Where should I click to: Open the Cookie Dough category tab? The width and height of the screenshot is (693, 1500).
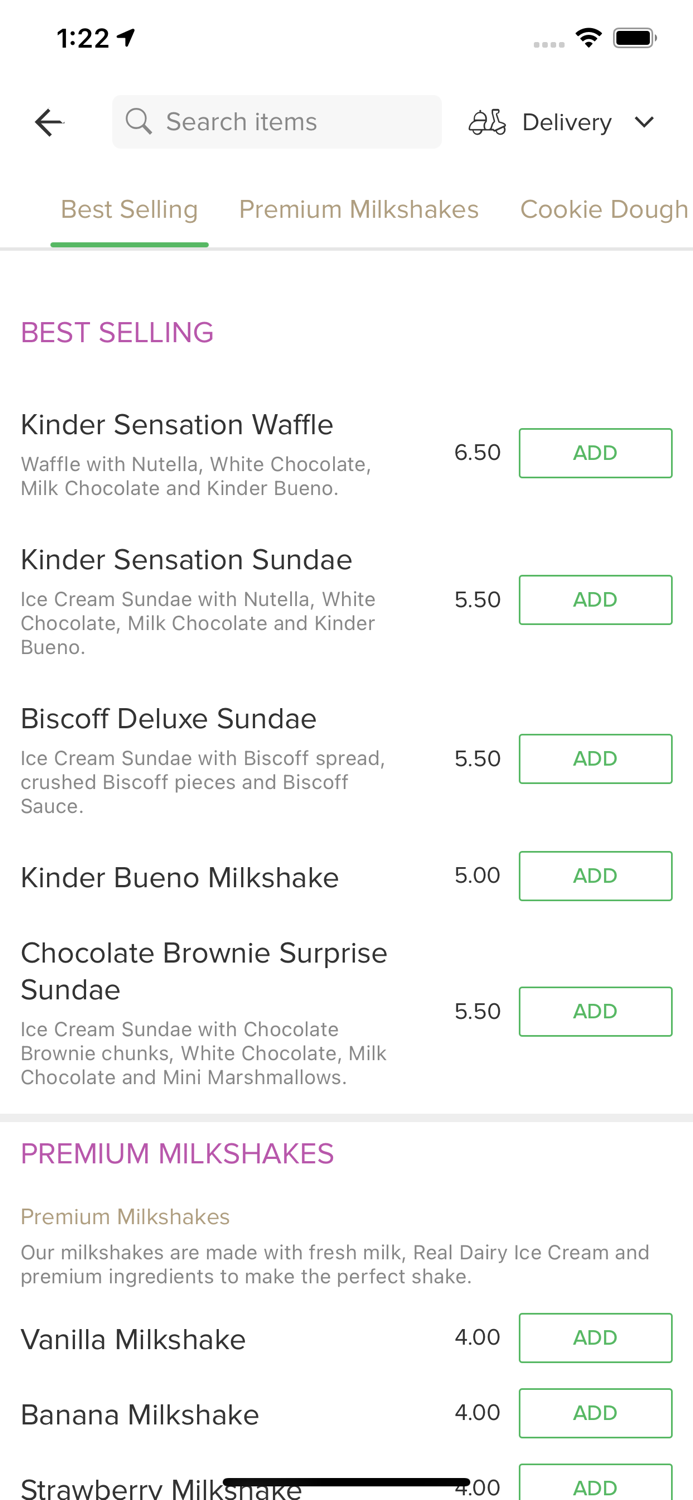[x=605, y=209]
